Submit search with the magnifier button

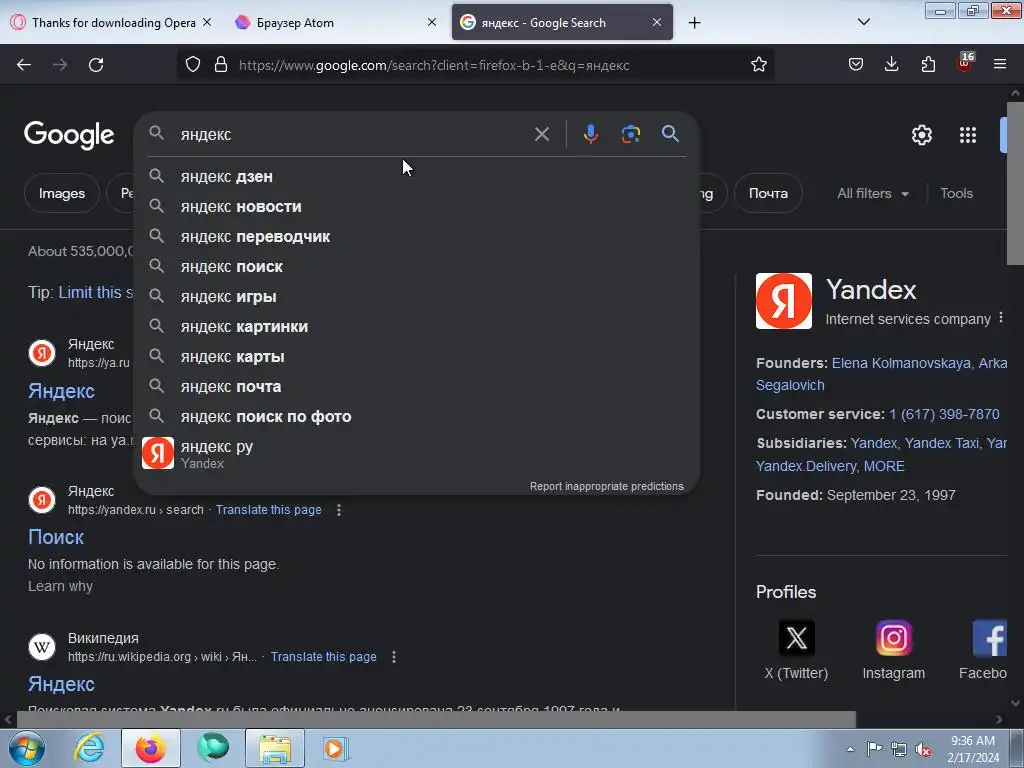coord(670,134)
